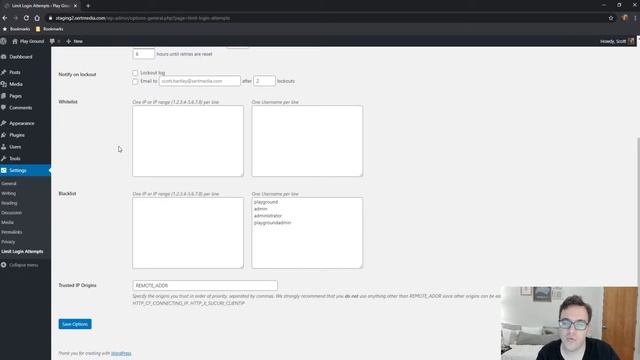Click the Whitelist IP range textarea

coord(188,141)
